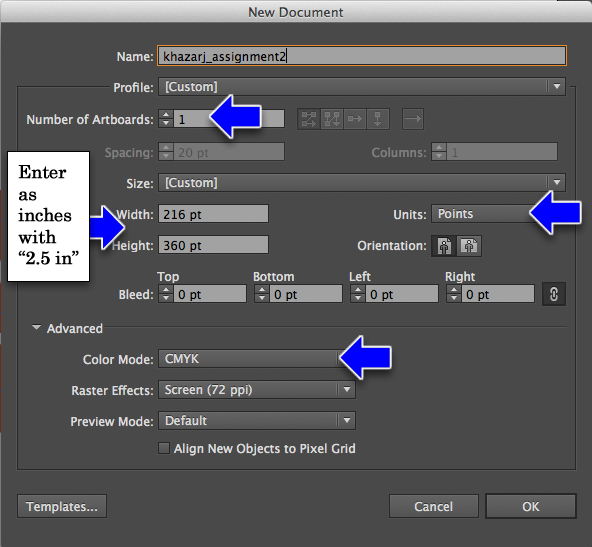Click the Cancel button
592x547 pixels.
434,506
